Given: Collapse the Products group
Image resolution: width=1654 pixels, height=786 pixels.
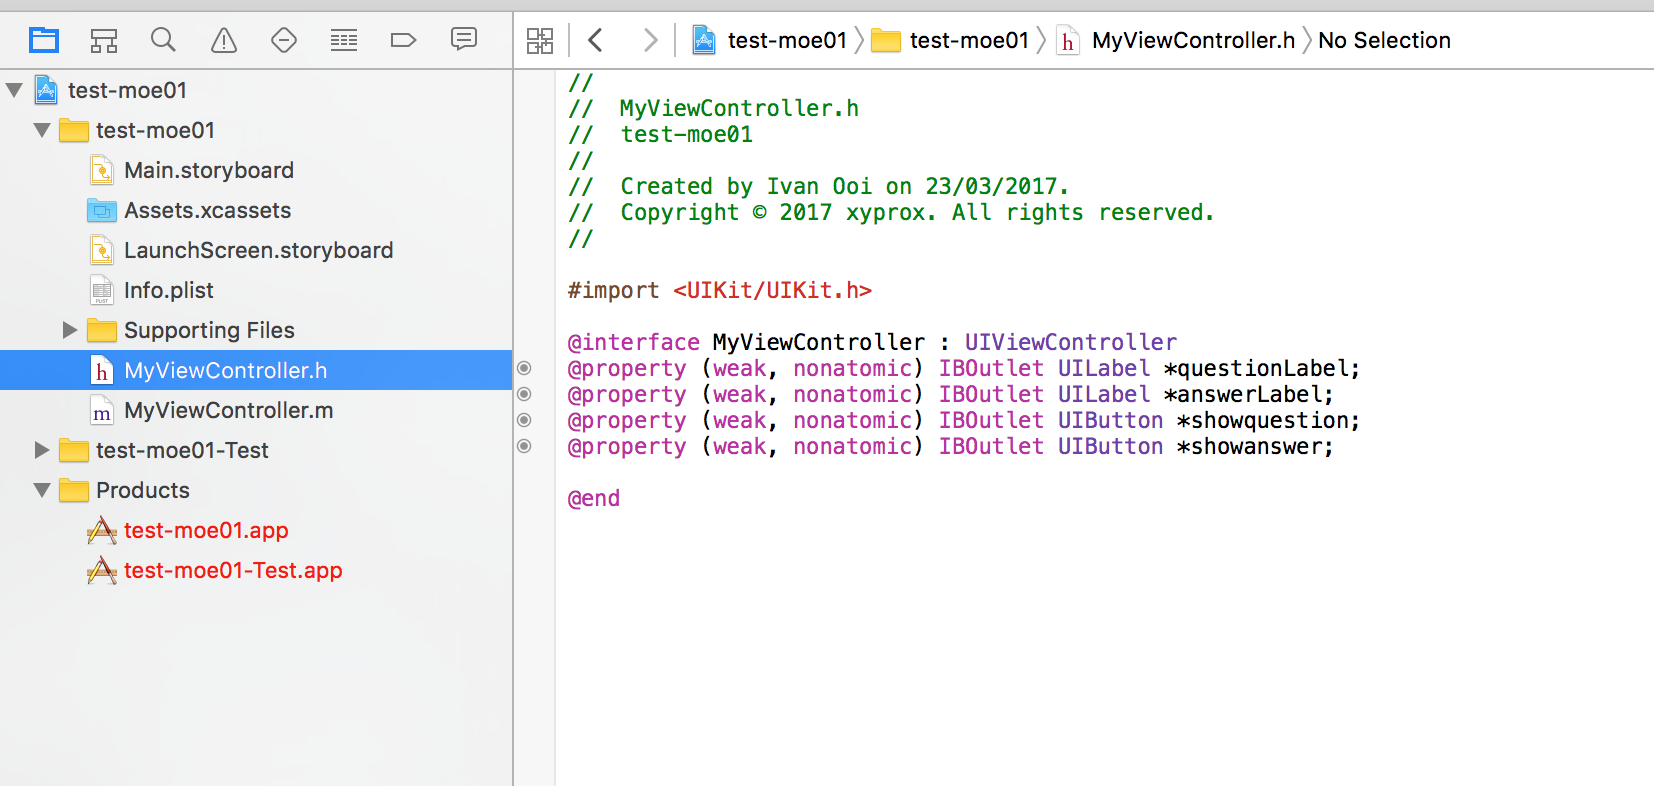Looking at the screenshot, I should [42, 490].
